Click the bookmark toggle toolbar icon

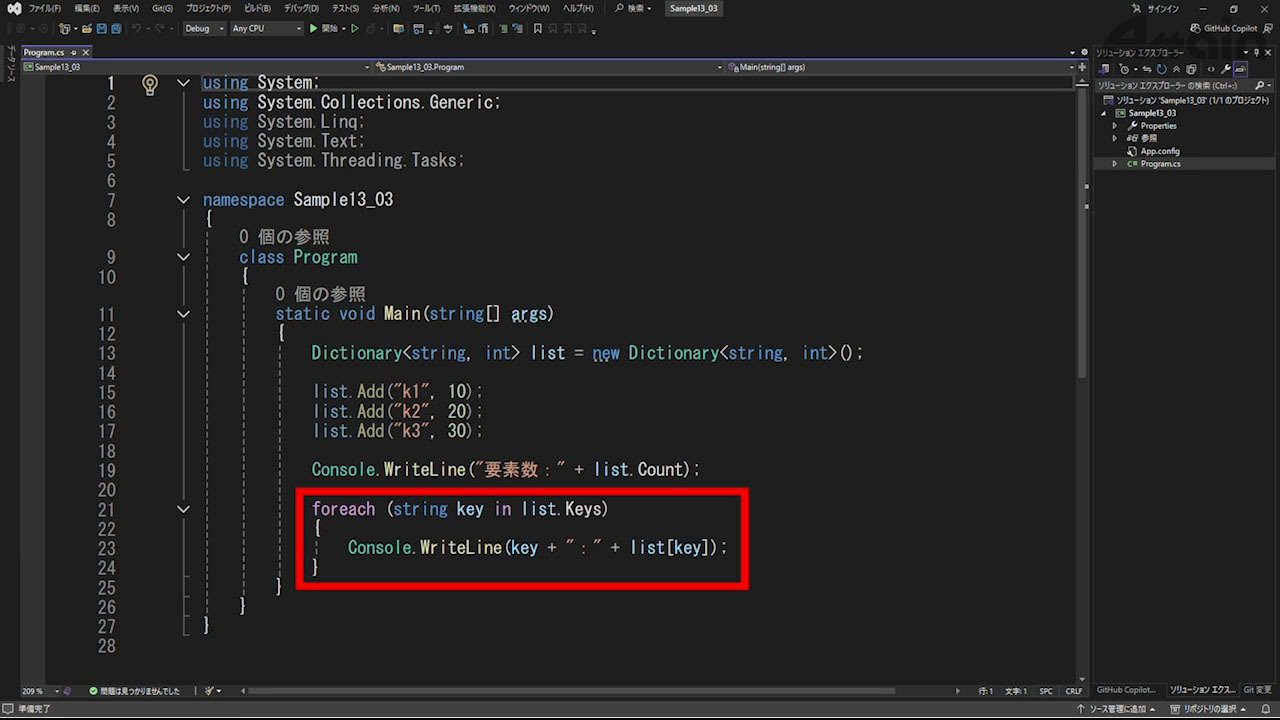coord(537,29)
